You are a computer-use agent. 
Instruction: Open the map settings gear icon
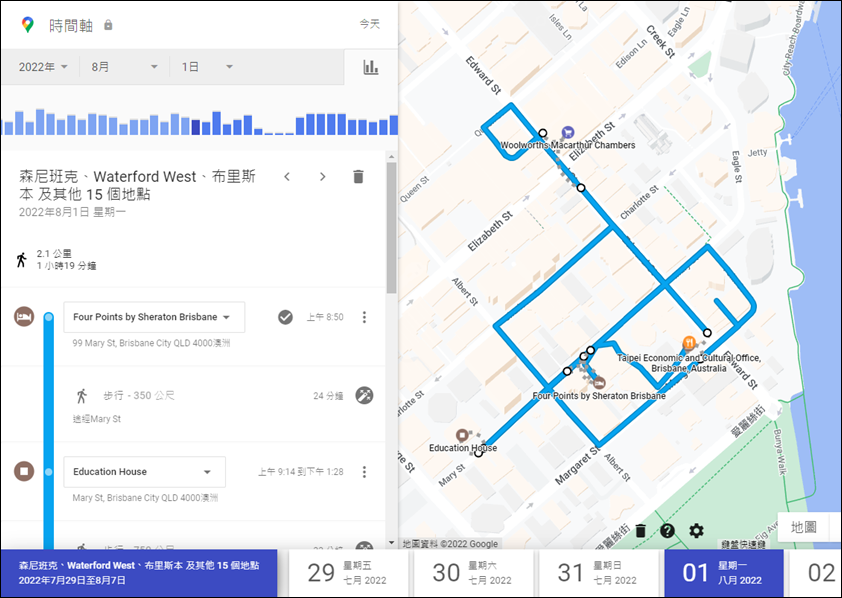click(x=696, y=531)
